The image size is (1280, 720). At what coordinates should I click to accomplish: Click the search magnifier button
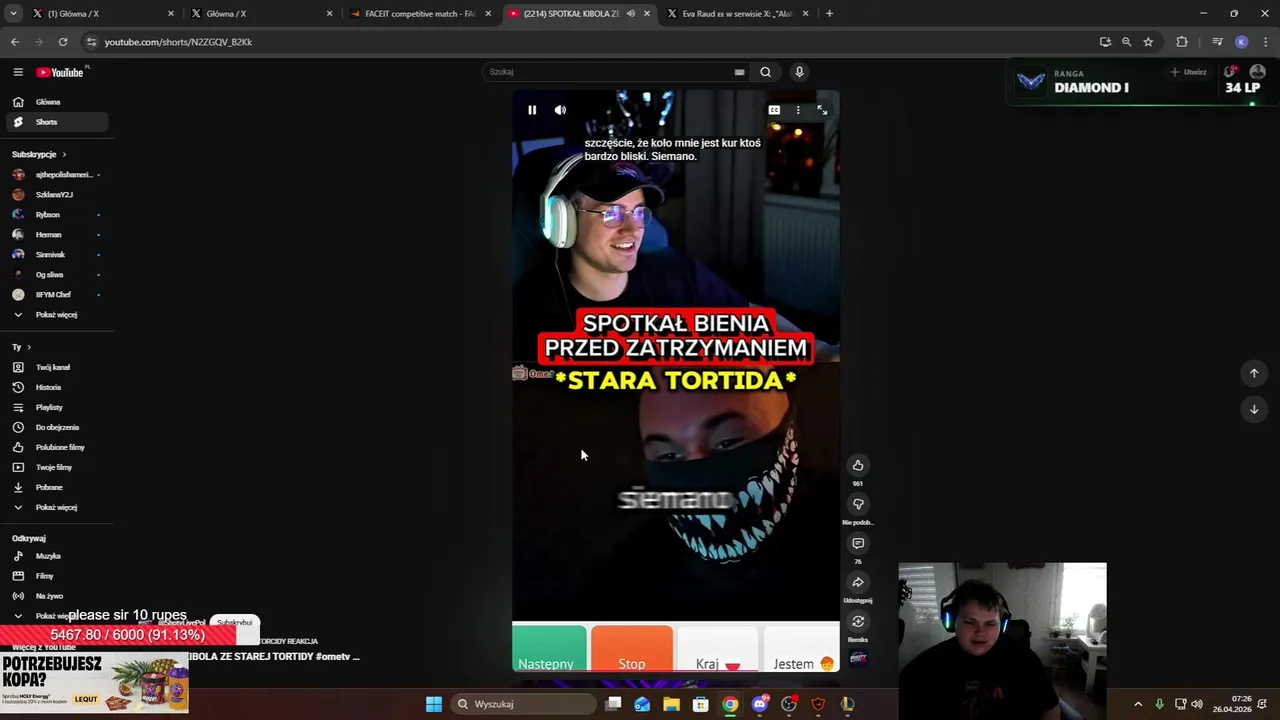click(765, 72)
